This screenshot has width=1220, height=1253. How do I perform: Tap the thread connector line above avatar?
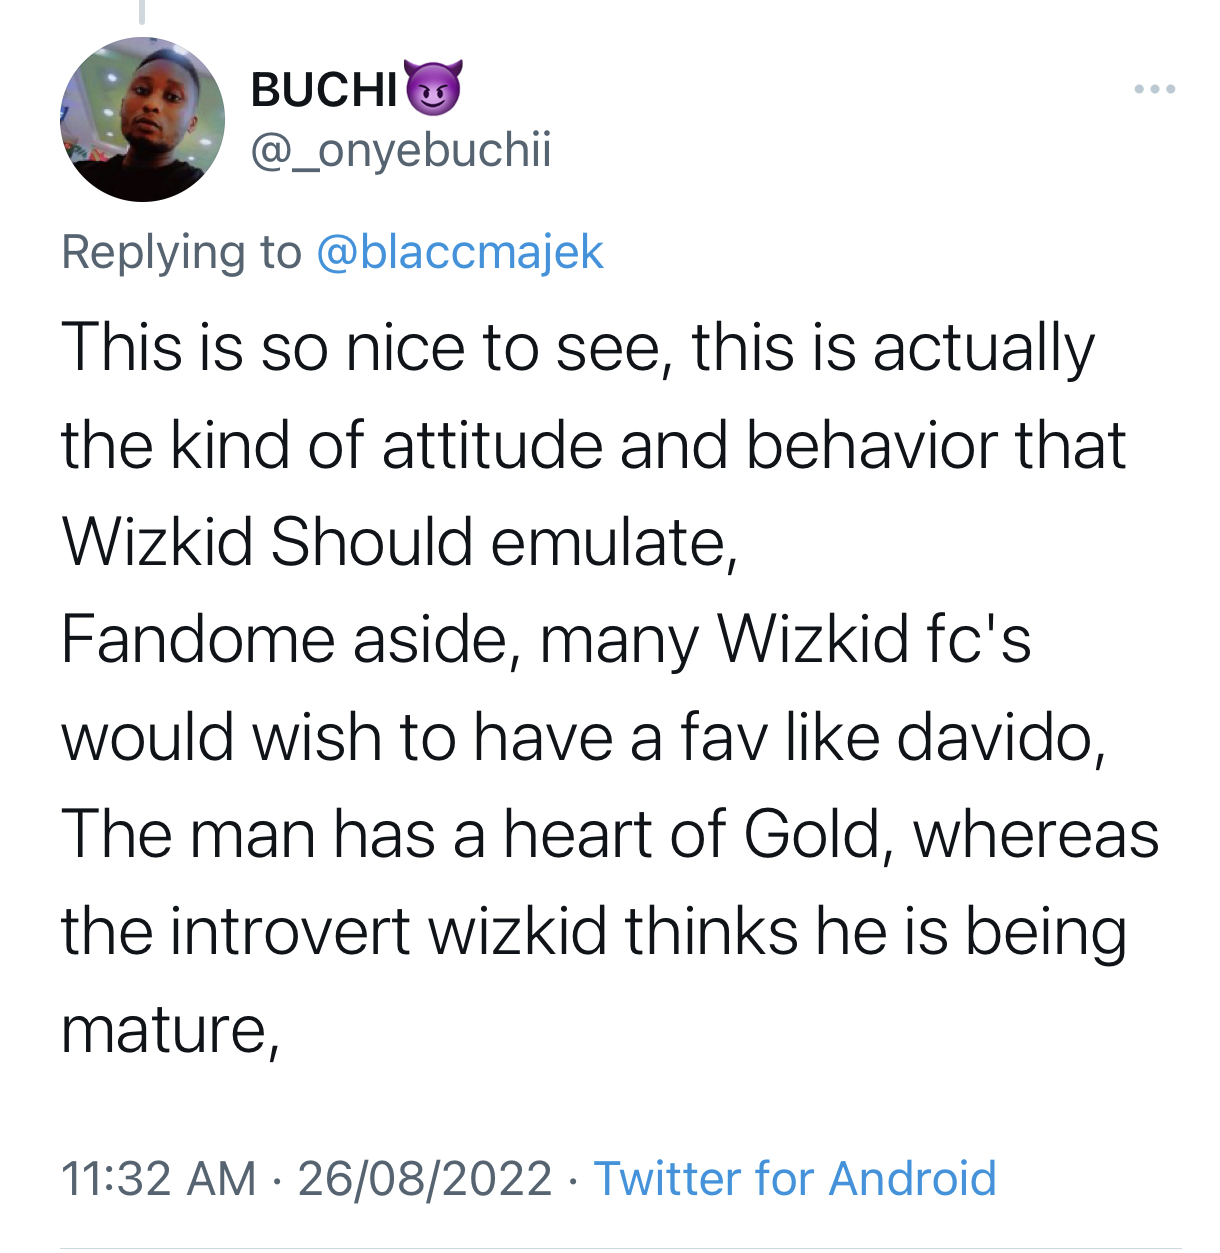(x=142, y=11)
